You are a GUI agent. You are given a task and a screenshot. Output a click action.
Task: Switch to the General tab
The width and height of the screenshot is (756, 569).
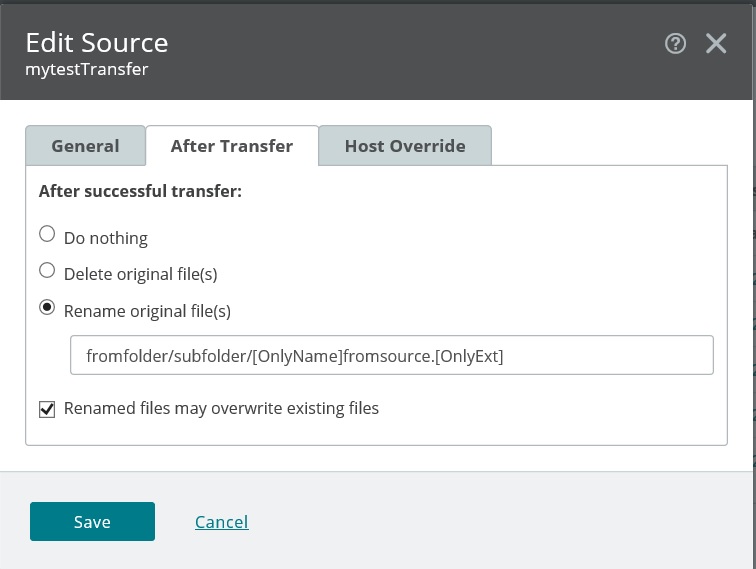tap(85, 146)
